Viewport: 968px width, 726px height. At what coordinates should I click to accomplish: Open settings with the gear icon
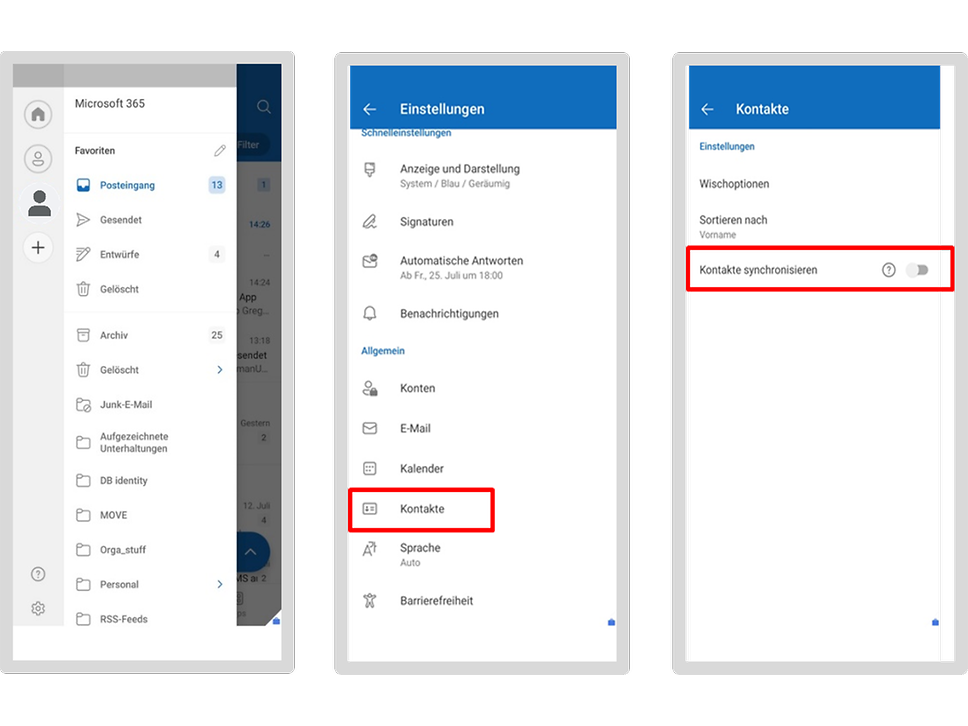coord(38,609)
